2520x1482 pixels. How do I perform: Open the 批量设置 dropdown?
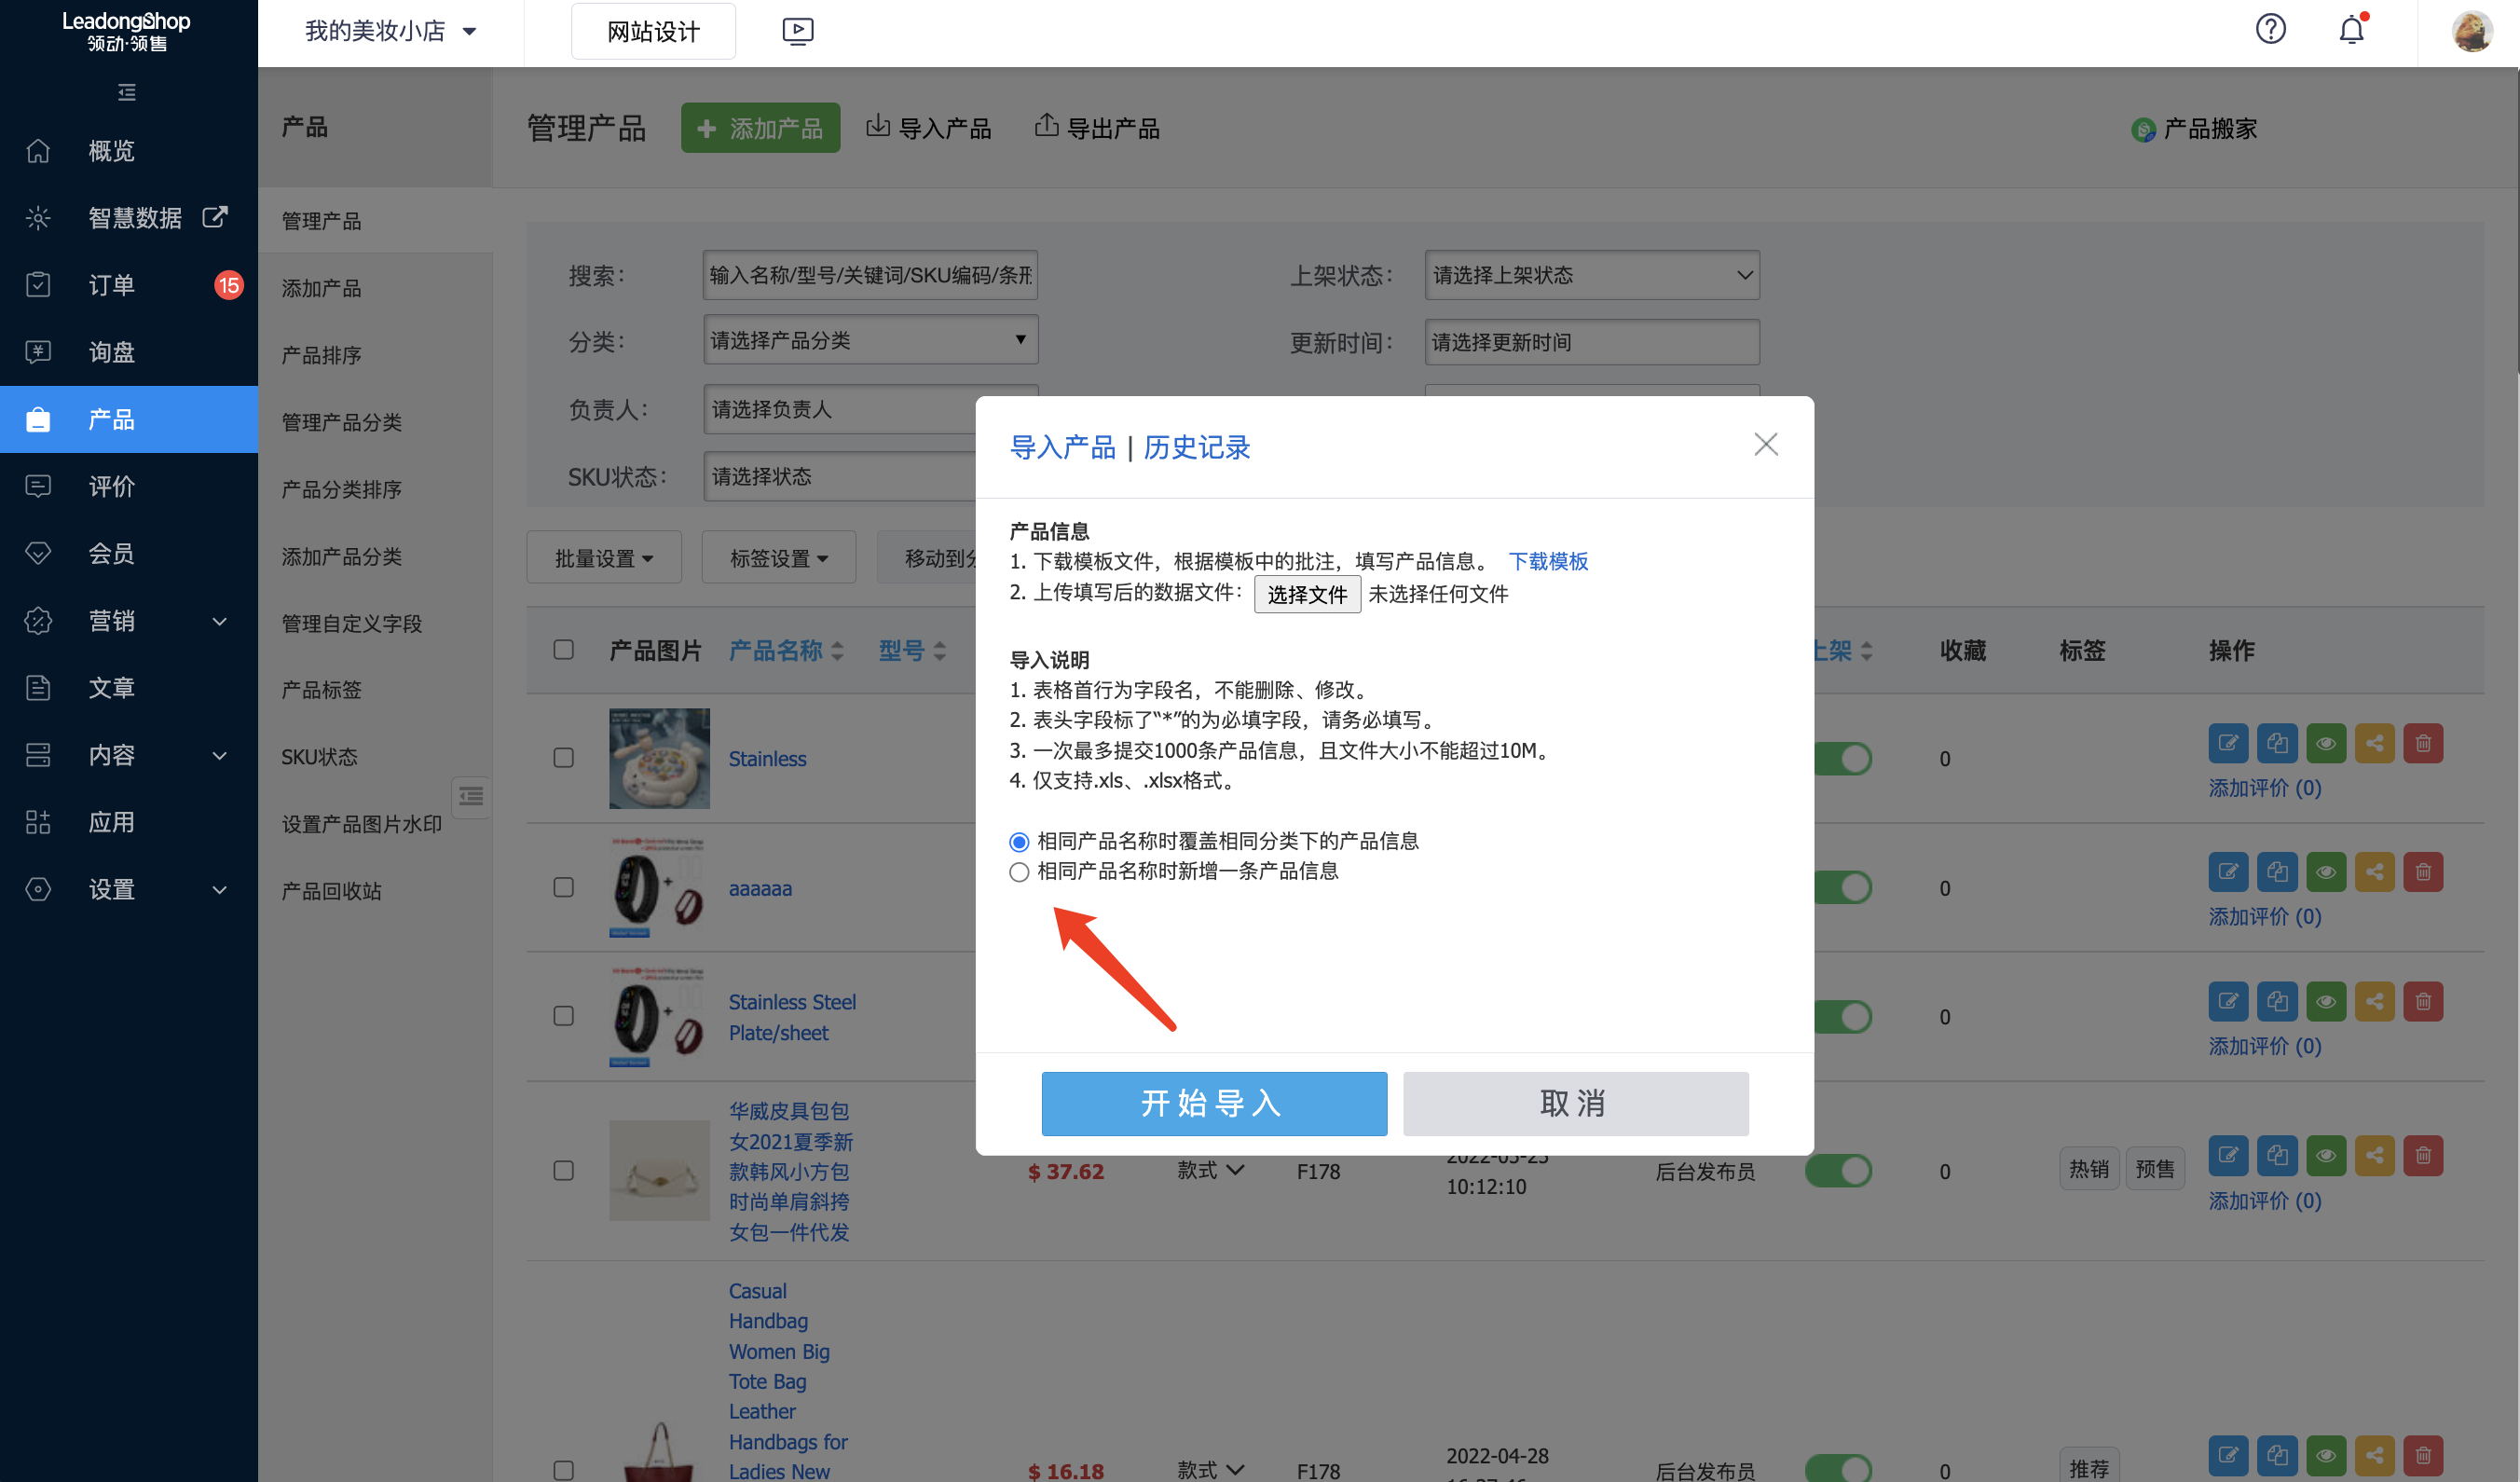click(x=603, y=557)
